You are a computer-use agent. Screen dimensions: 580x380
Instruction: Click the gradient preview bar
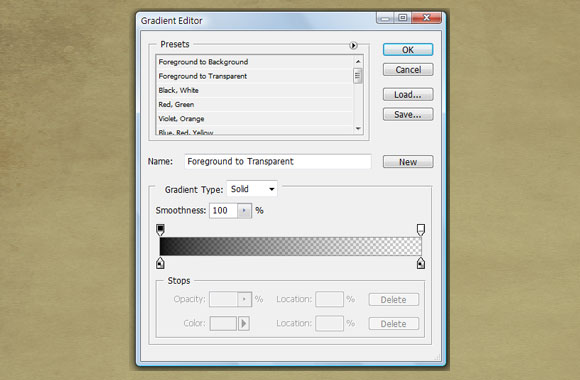(290, 246)
